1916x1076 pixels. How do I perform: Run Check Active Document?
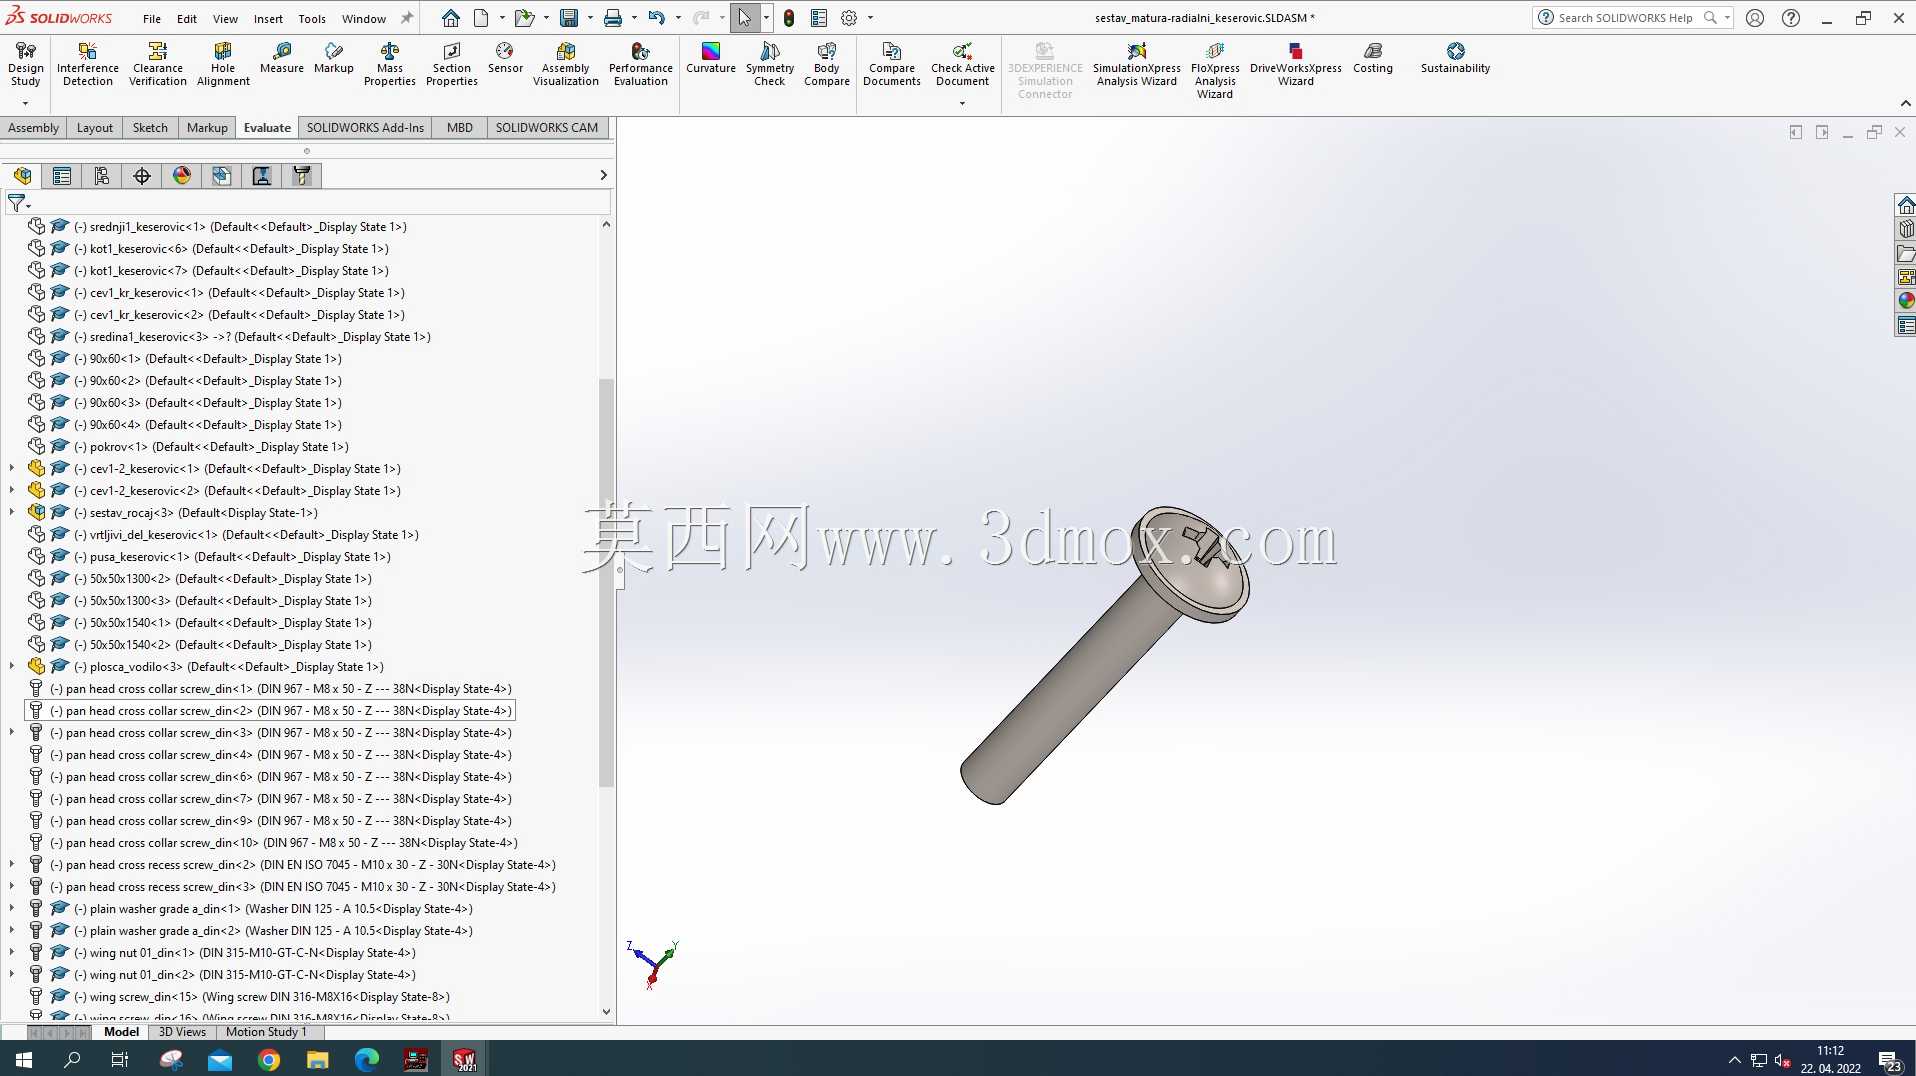pos(963,66)
